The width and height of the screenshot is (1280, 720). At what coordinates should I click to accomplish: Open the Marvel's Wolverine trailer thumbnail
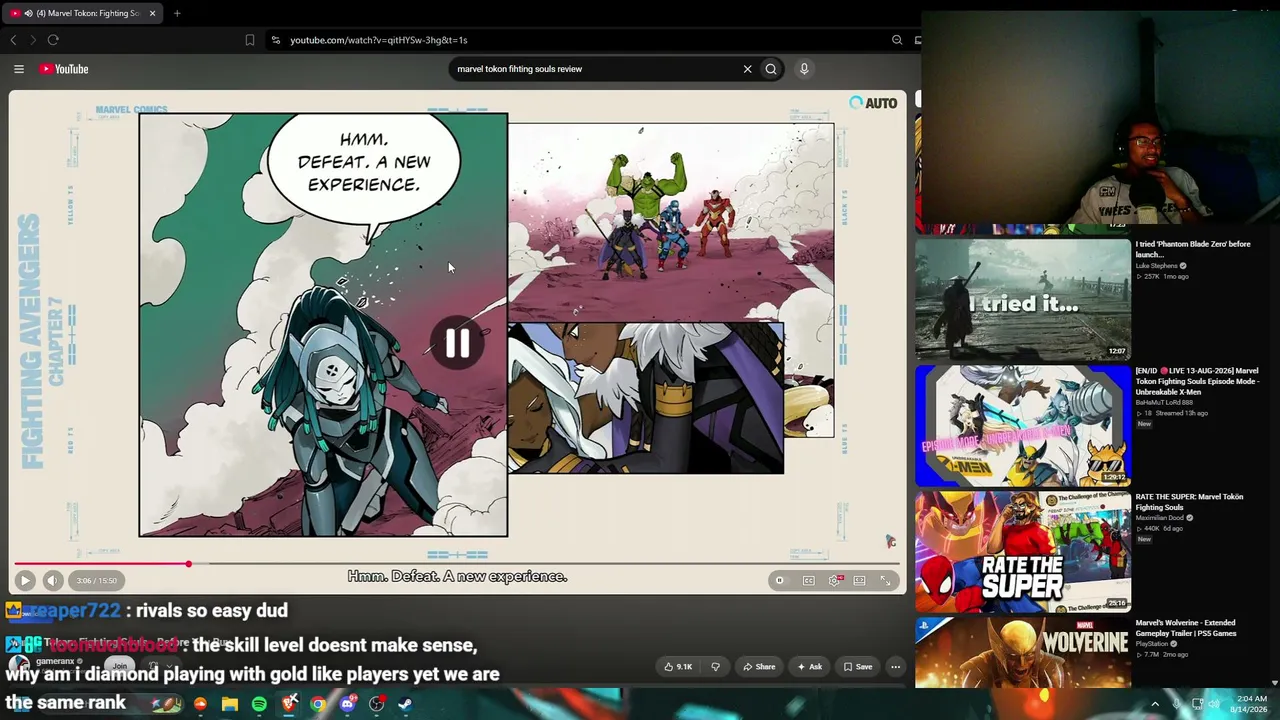click(1022, 653)
